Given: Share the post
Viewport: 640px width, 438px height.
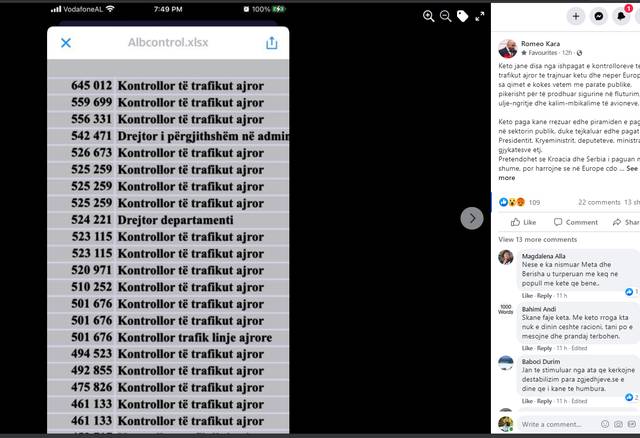Looking at the screenshot, I should point(626,222).
